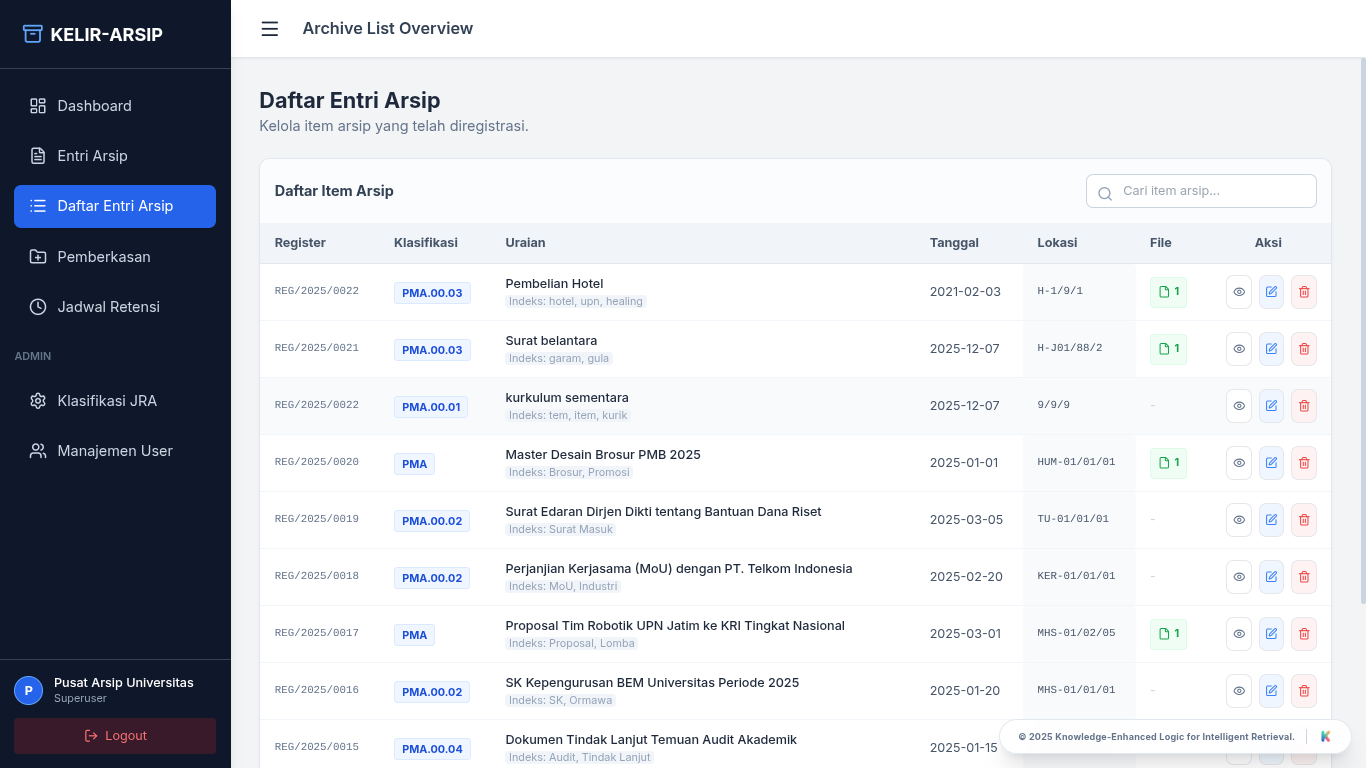Viewport: 1366px width, 768px height.
Task: Edit the Perjanjian Kerjasama MoU entry
Action: (1271, 577)
